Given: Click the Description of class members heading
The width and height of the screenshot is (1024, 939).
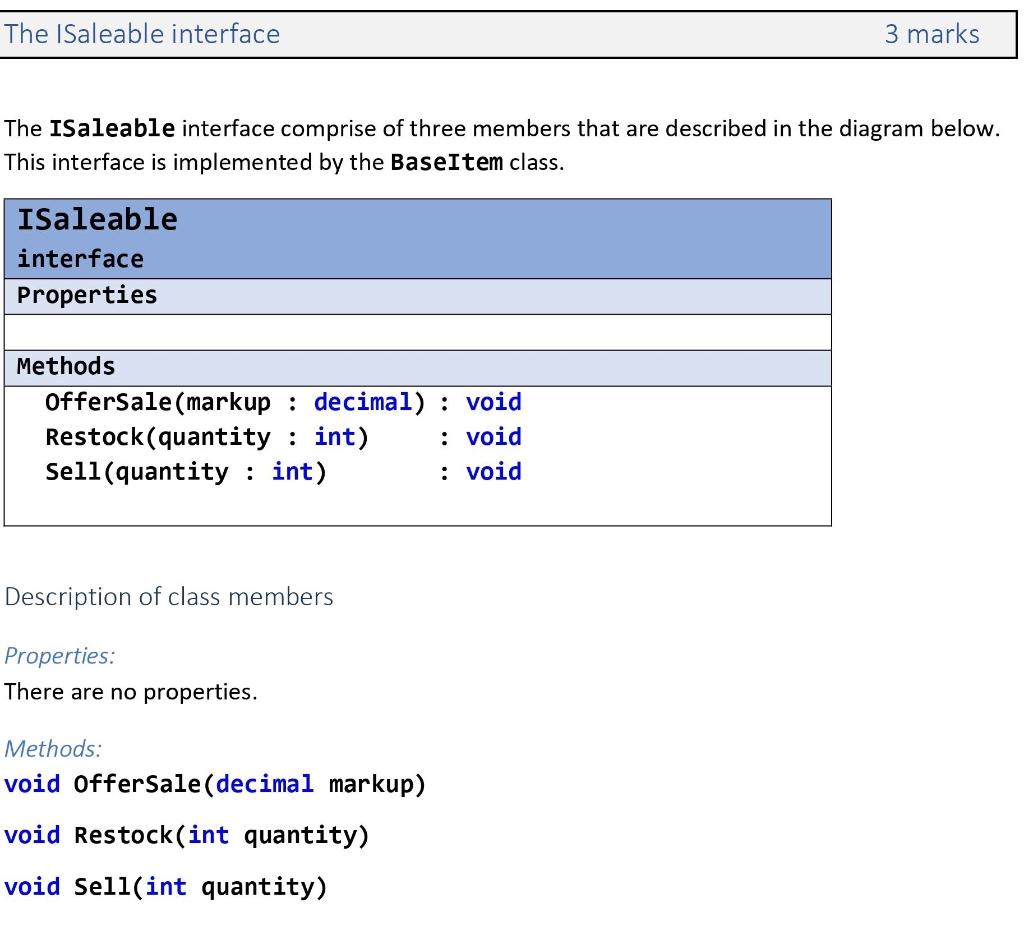Looking at the screenshot, I should point(168,596).
